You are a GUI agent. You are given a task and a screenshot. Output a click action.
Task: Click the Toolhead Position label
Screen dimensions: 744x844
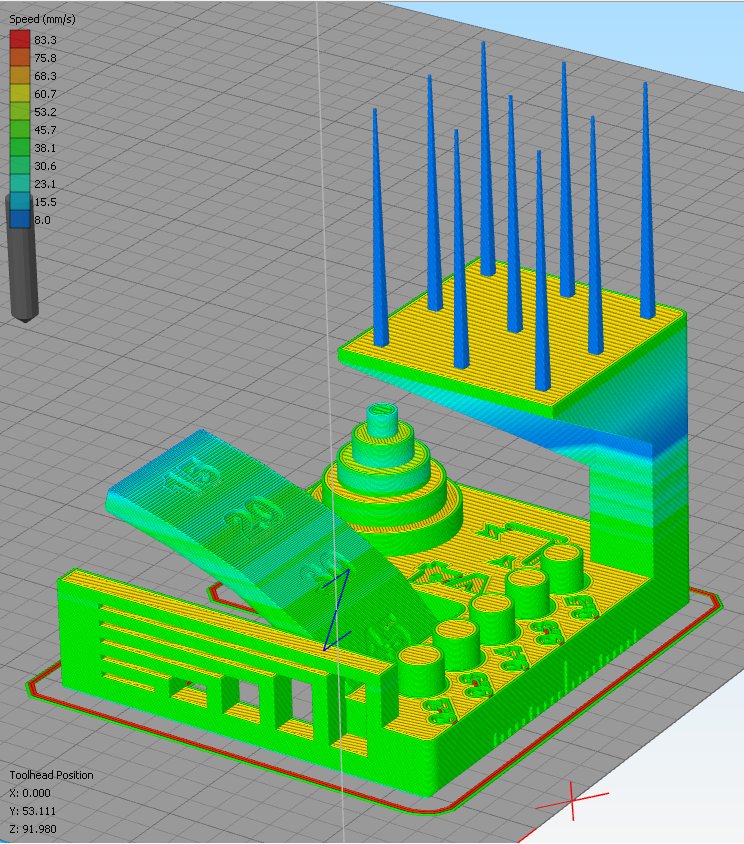(52, 775)
